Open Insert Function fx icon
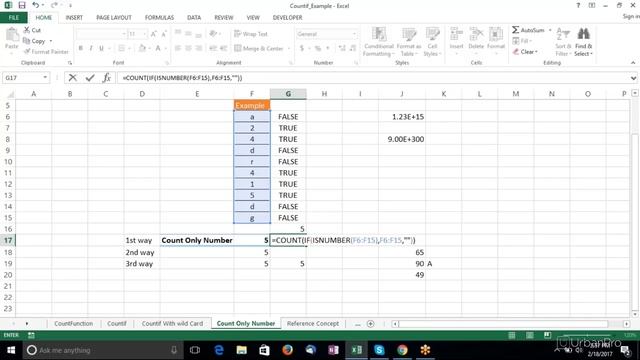This screenshot has width=640, height=360. click(x=107, y=78)
